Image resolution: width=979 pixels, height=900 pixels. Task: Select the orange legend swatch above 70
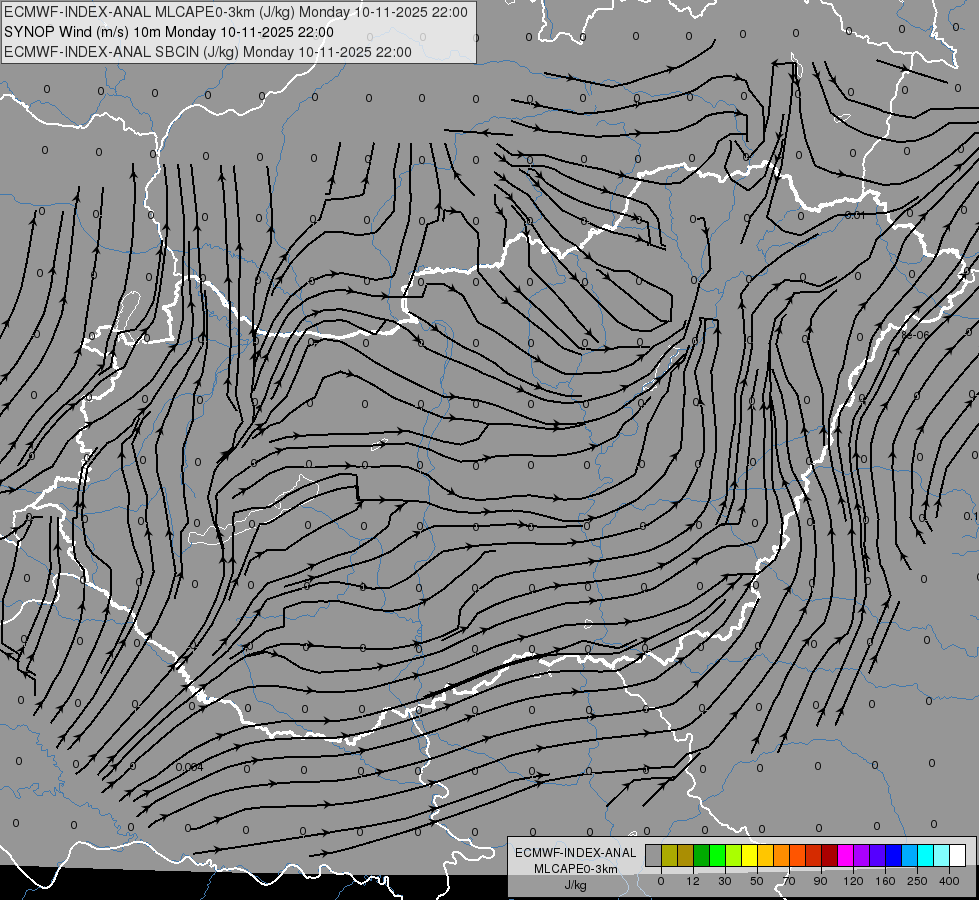pyautogui.click(x=782, y=855)
